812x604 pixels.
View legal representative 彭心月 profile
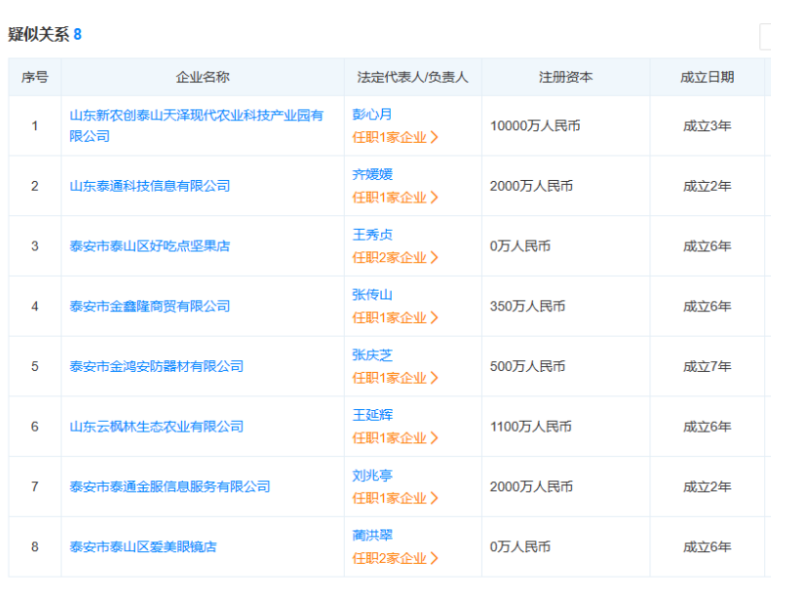pos(372,115)
